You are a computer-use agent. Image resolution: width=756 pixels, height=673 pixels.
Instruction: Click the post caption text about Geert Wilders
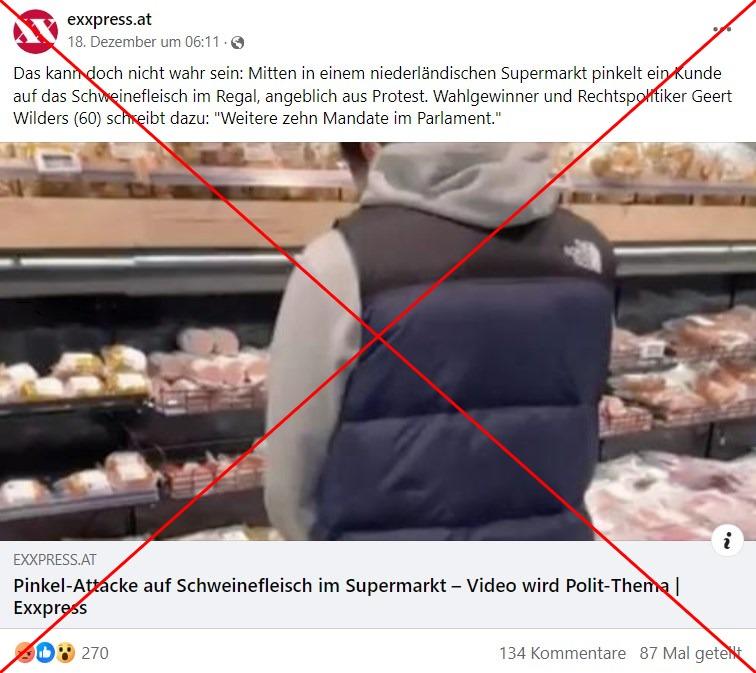click(372, 96)
